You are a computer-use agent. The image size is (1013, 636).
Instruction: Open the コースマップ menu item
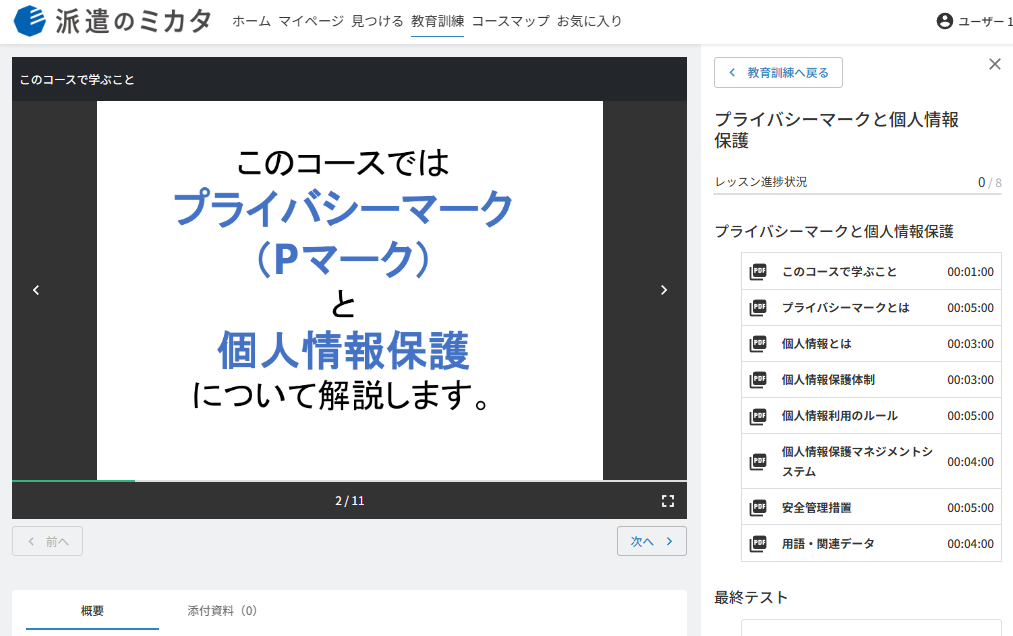pyautogui.click(x=510, y=21)
